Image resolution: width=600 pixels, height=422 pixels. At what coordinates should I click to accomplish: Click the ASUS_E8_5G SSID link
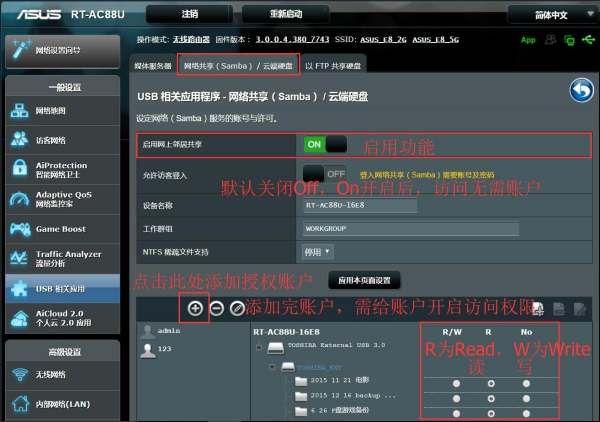435,39
